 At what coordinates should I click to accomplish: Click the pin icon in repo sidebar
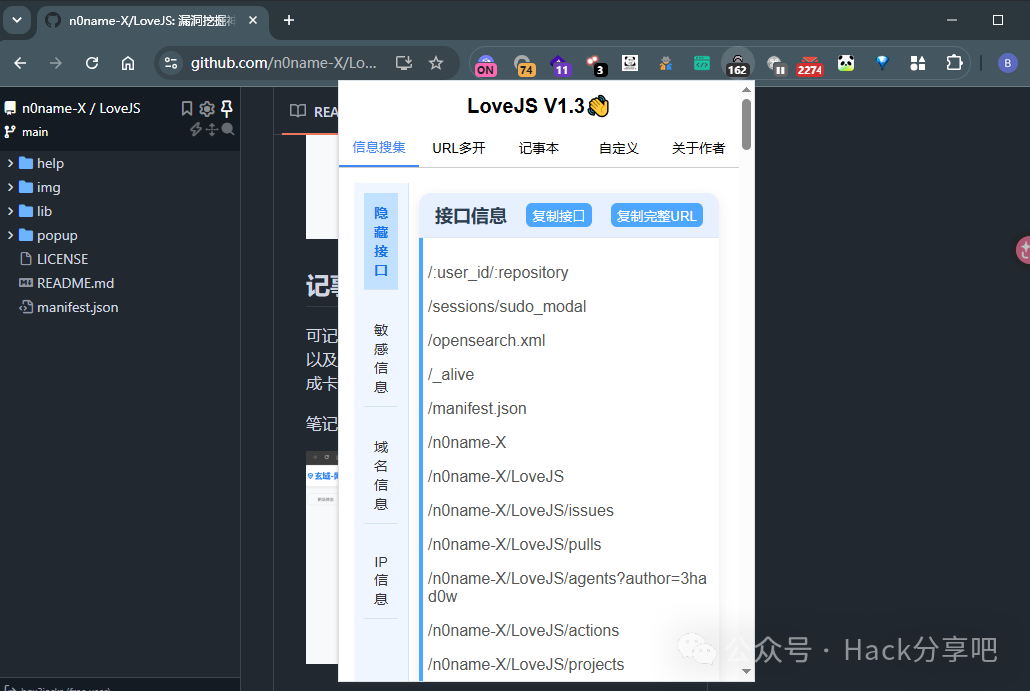[x=227, y=108]
